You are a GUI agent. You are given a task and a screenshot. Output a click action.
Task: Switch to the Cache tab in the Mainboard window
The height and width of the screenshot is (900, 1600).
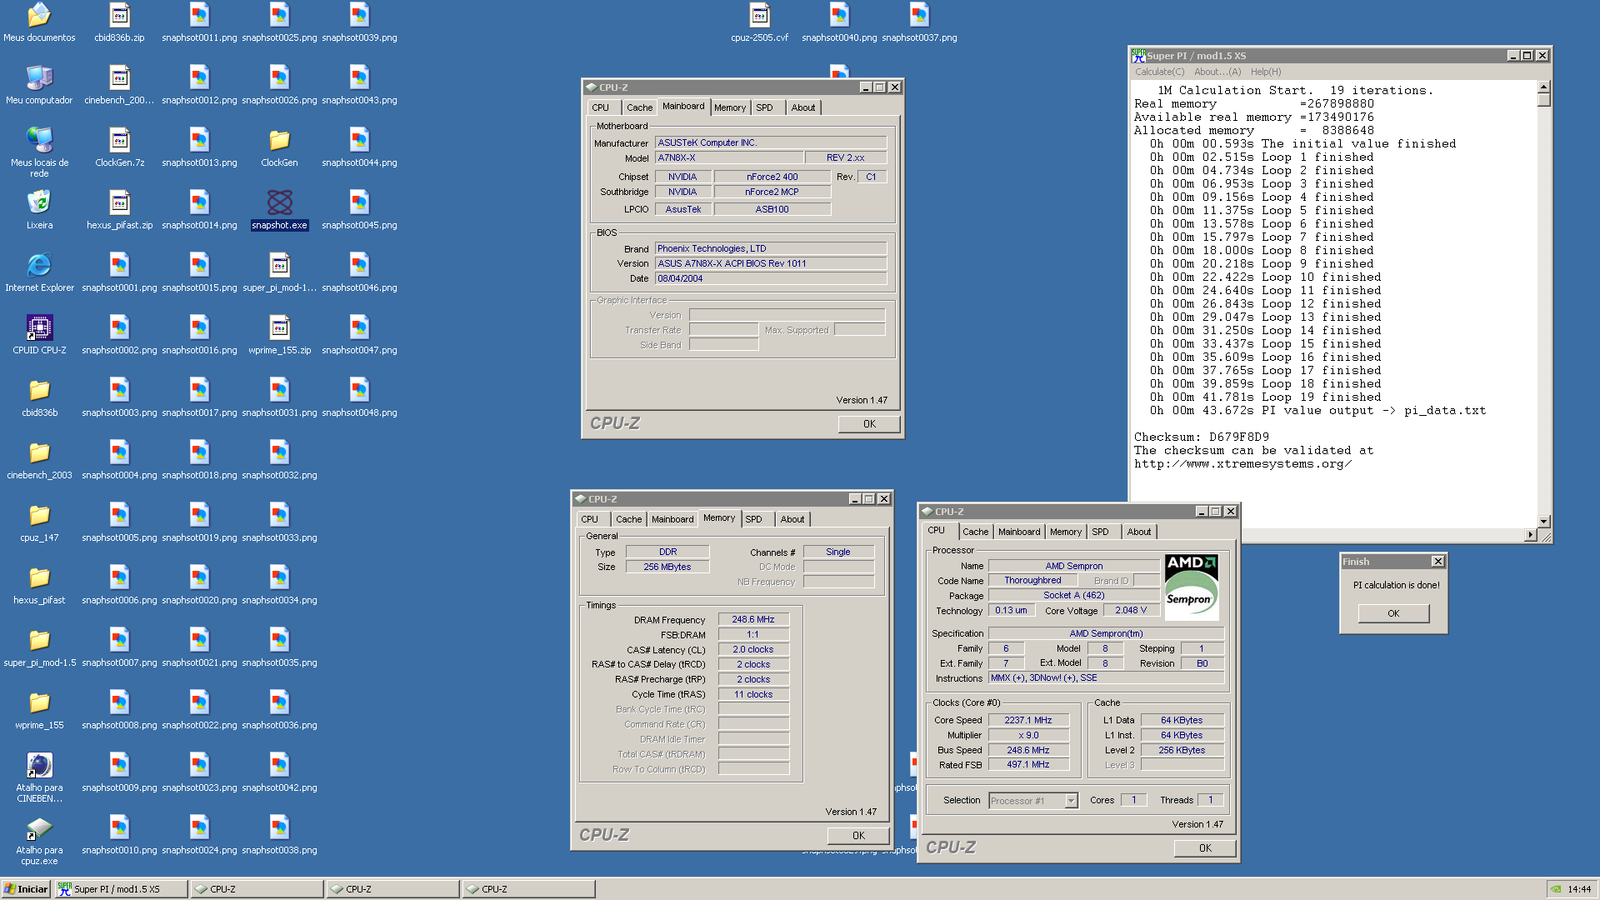639,107
